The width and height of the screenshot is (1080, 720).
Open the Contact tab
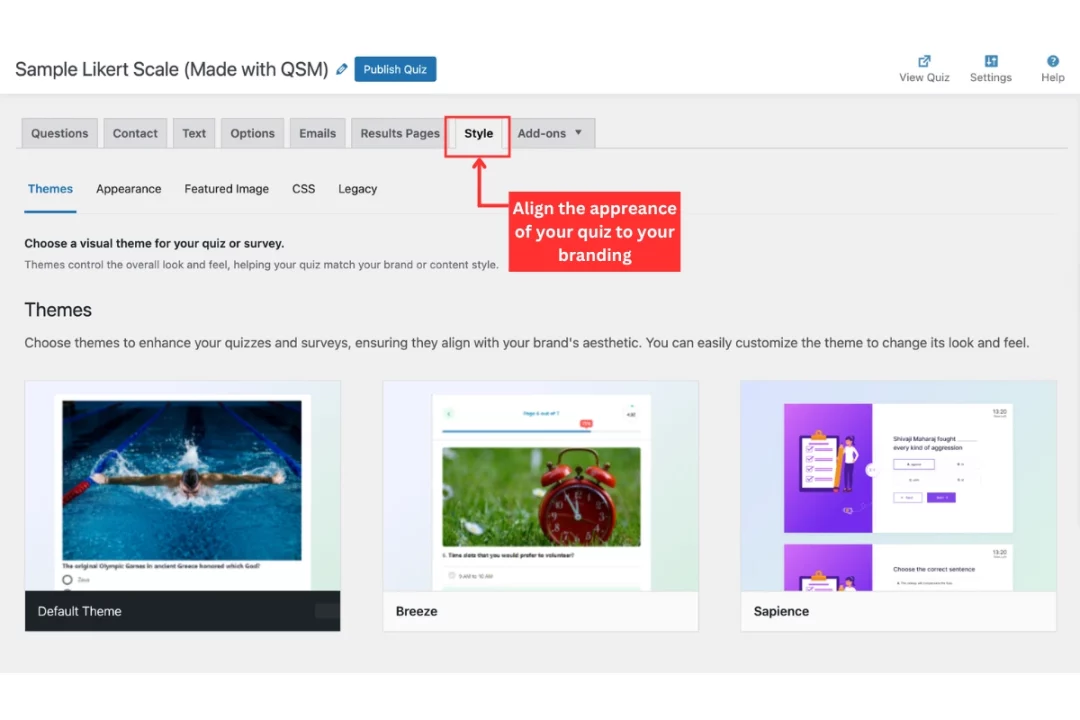click(x=135, y=132)
